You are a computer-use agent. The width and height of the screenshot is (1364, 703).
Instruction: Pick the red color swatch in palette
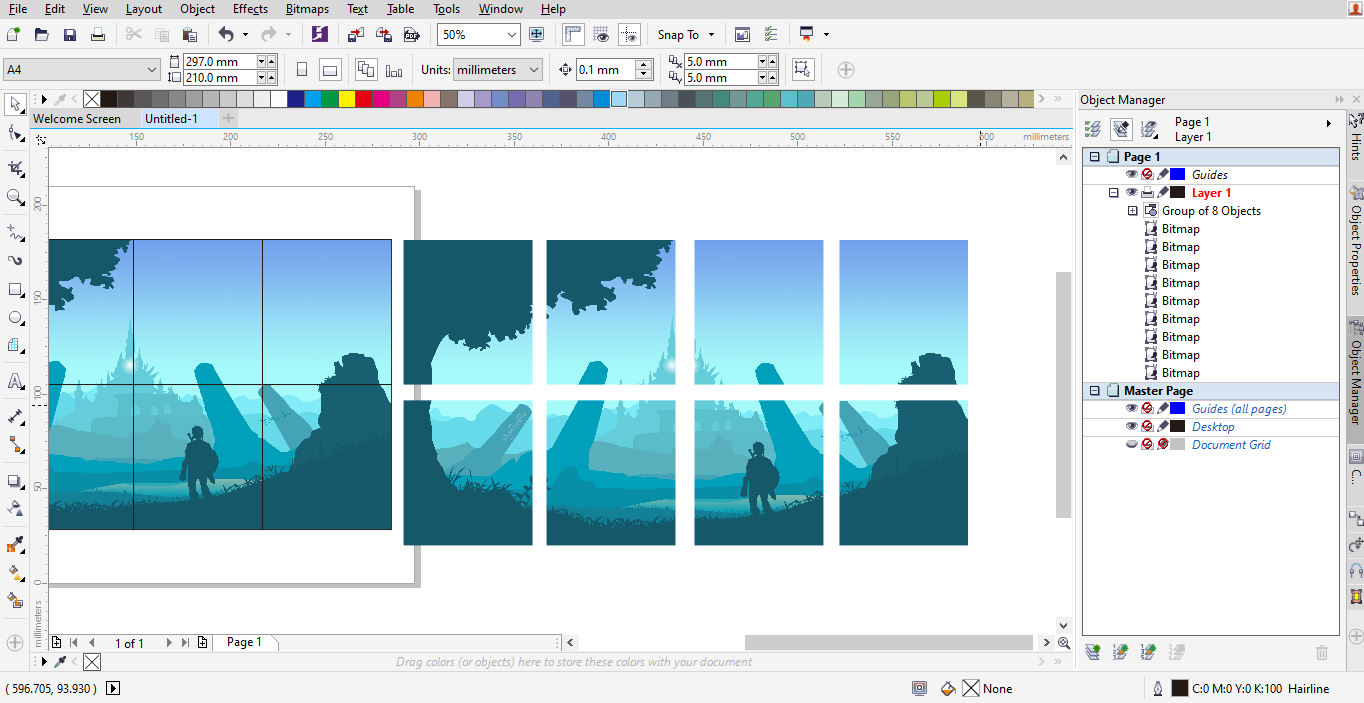363,99
